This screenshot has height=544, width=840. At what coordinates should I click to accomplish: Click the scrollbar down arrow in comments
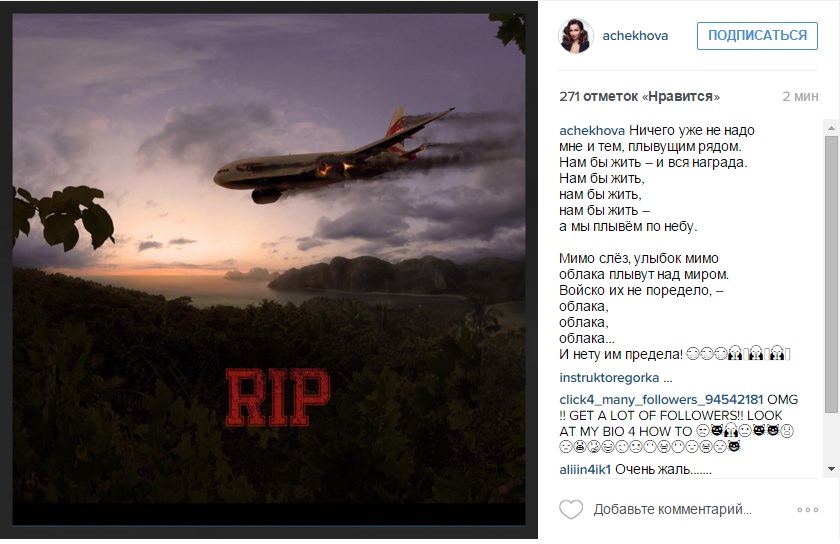[831, 469]
